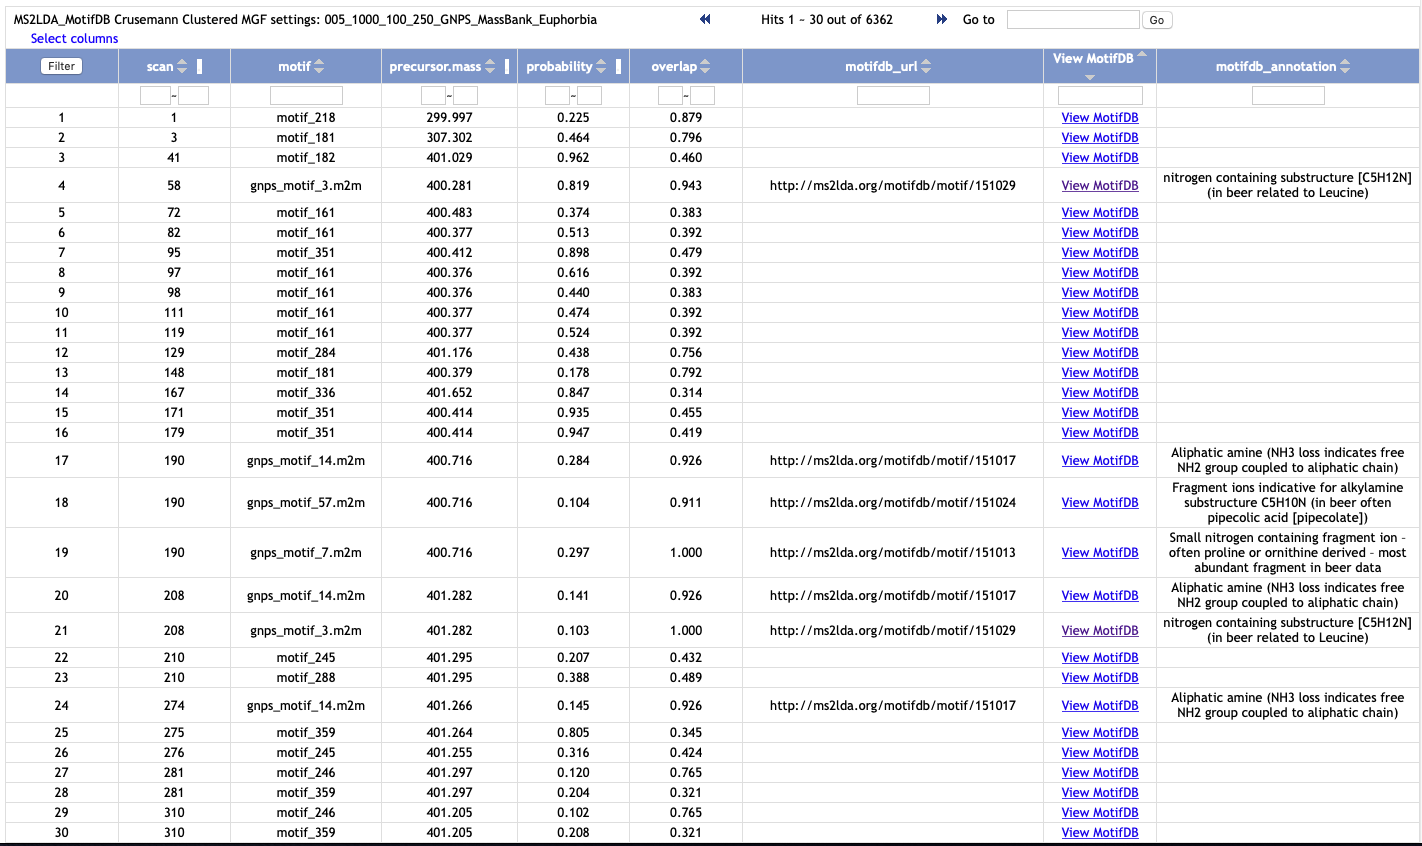Click the 'Hits 1 ~ 30 out of 6362' text
Image resolution: width=1422 pixels, height=846 pixels.
pos(827,20)
